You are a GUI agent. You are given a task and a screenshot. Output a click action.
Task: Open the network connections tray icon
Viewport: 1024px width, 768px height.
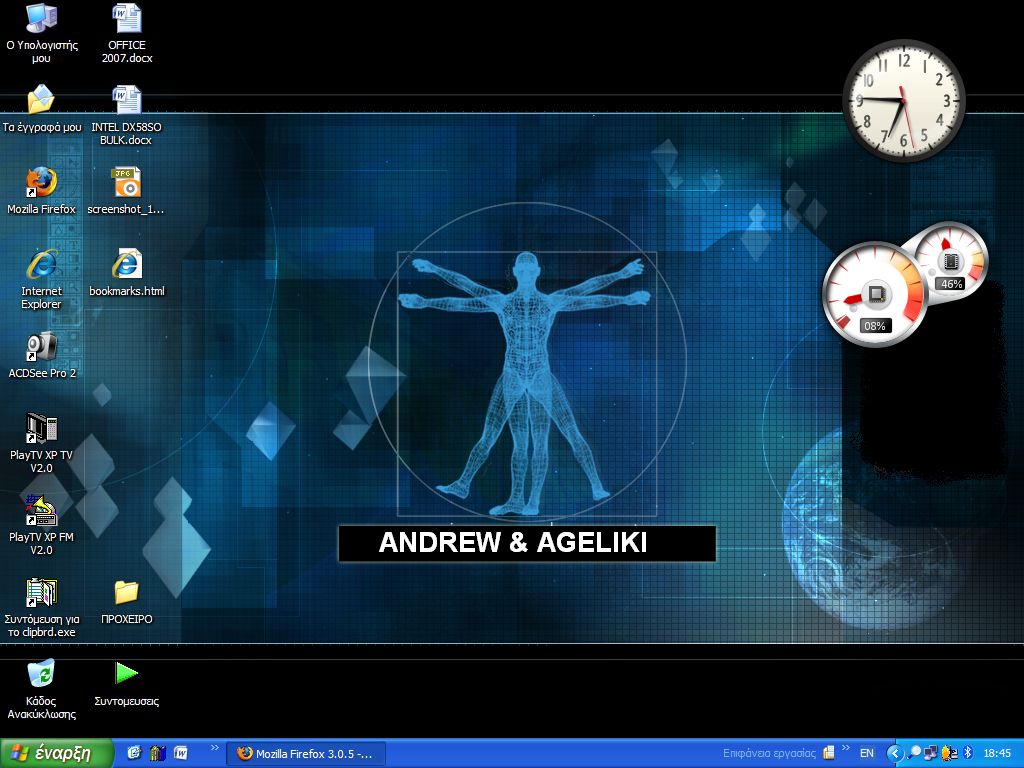(931, 753)
